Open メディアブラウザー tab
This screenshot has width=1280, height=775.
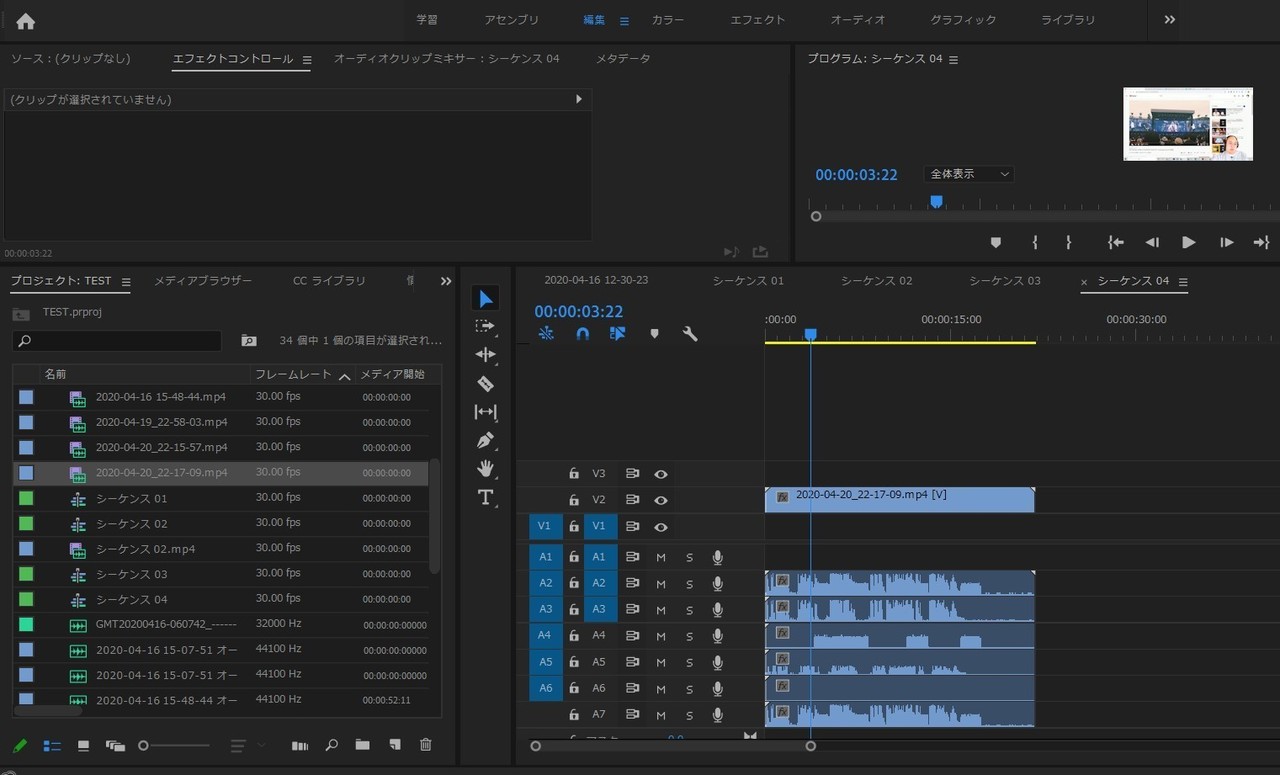point(203,282)
